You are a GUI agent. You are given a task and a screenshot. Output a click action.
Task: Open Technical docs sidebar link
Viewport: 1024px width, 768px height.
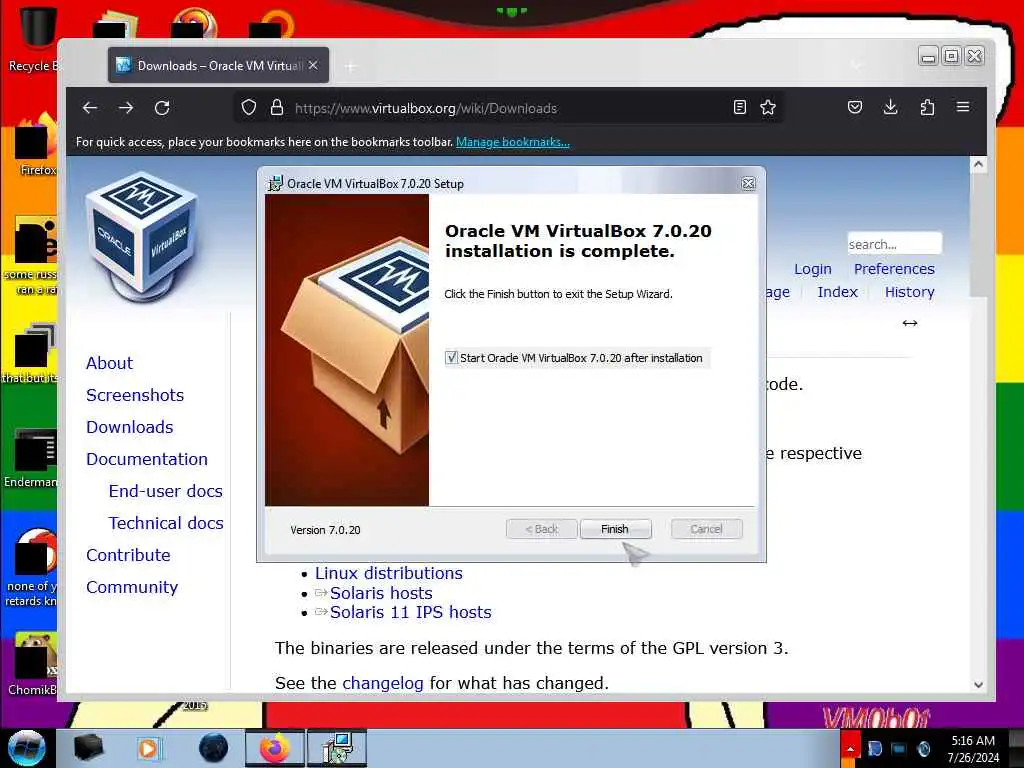tap(166, 523)
